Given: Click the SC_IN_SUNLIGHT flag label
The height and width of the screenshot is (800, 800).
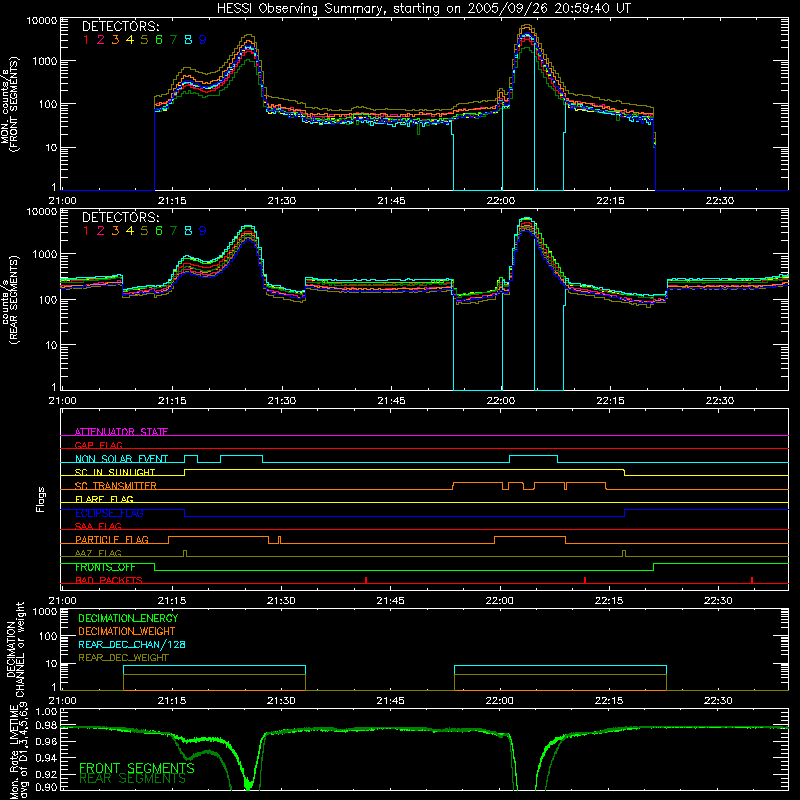Looking at the screenshot, I should [x=115, y=472].
